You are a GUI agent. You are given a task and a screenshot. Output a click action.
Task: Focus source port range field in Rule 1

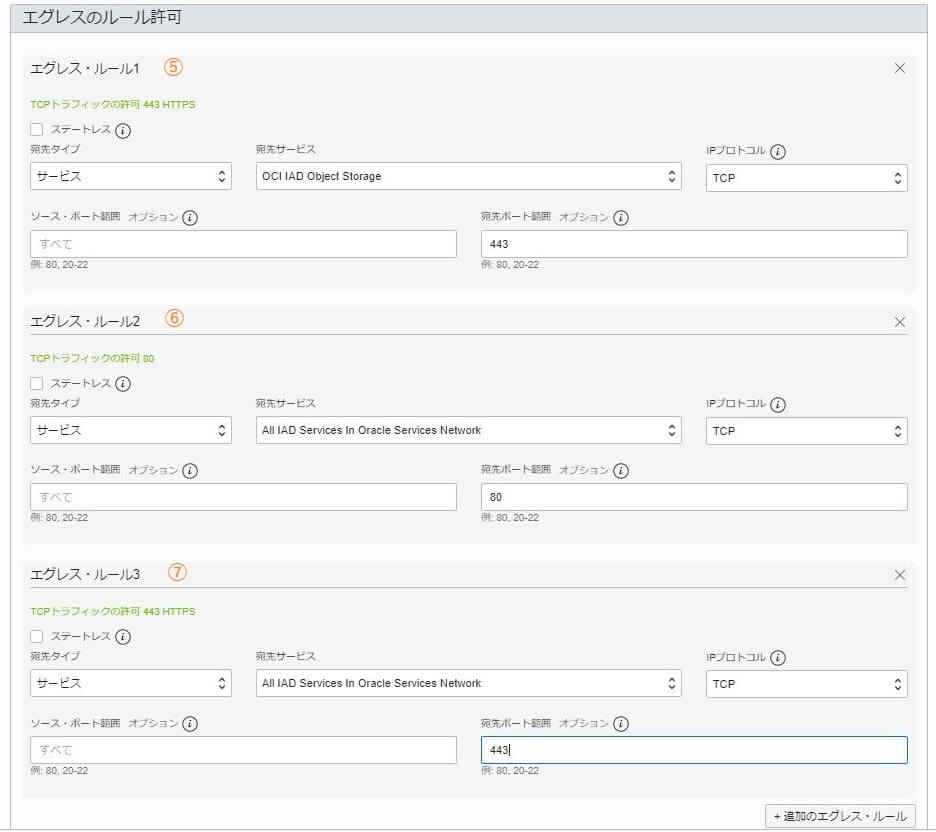243,244
